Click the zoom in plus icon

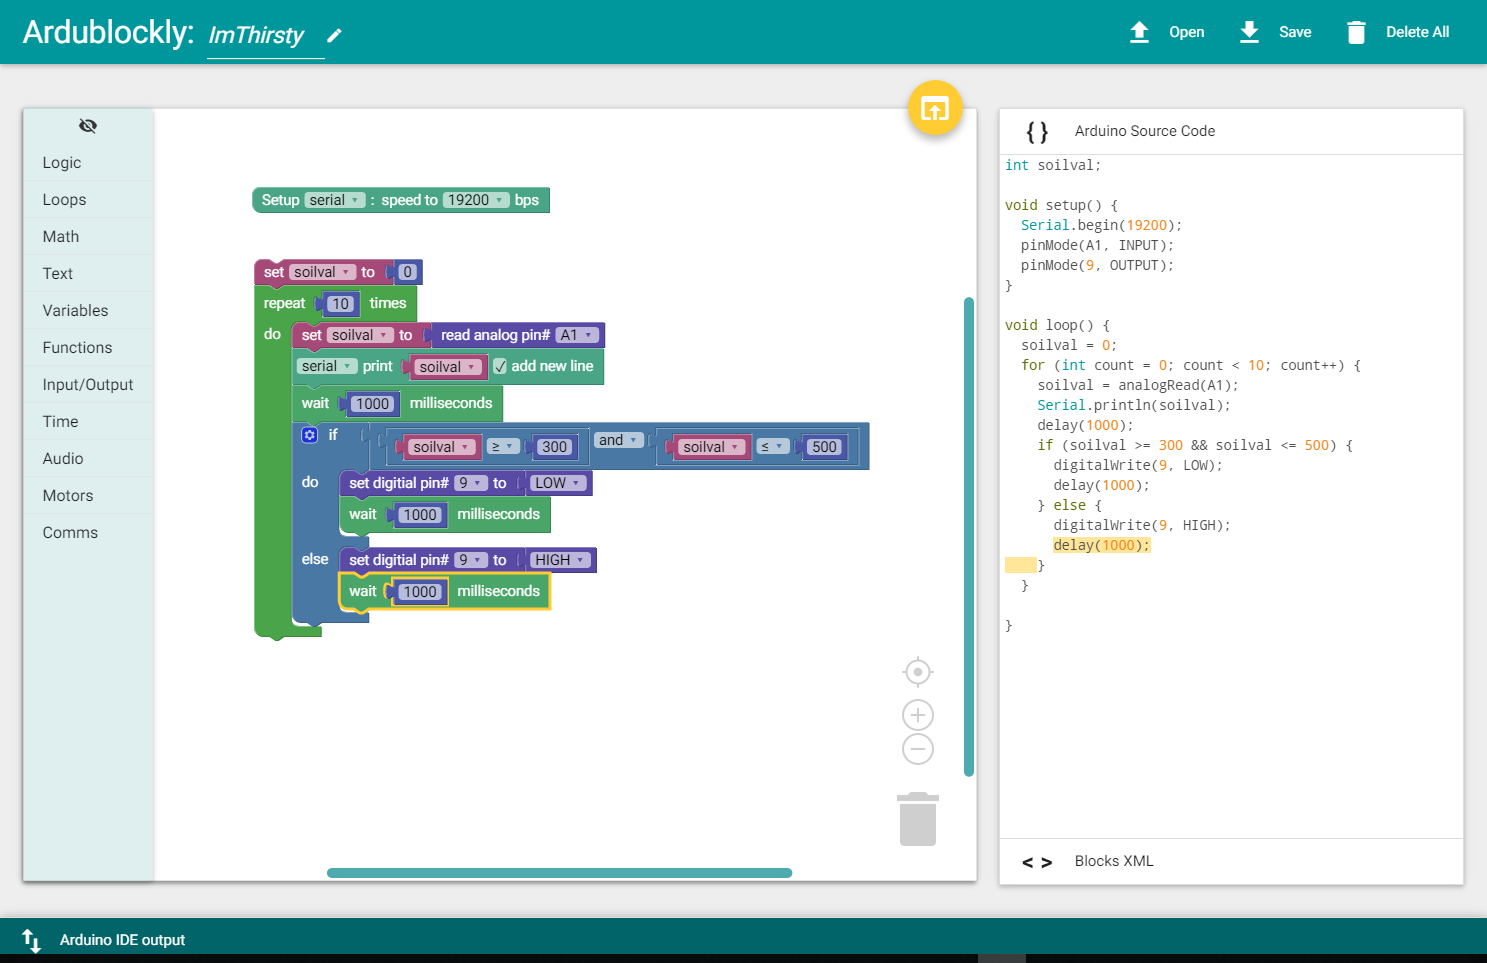[918, 715]
